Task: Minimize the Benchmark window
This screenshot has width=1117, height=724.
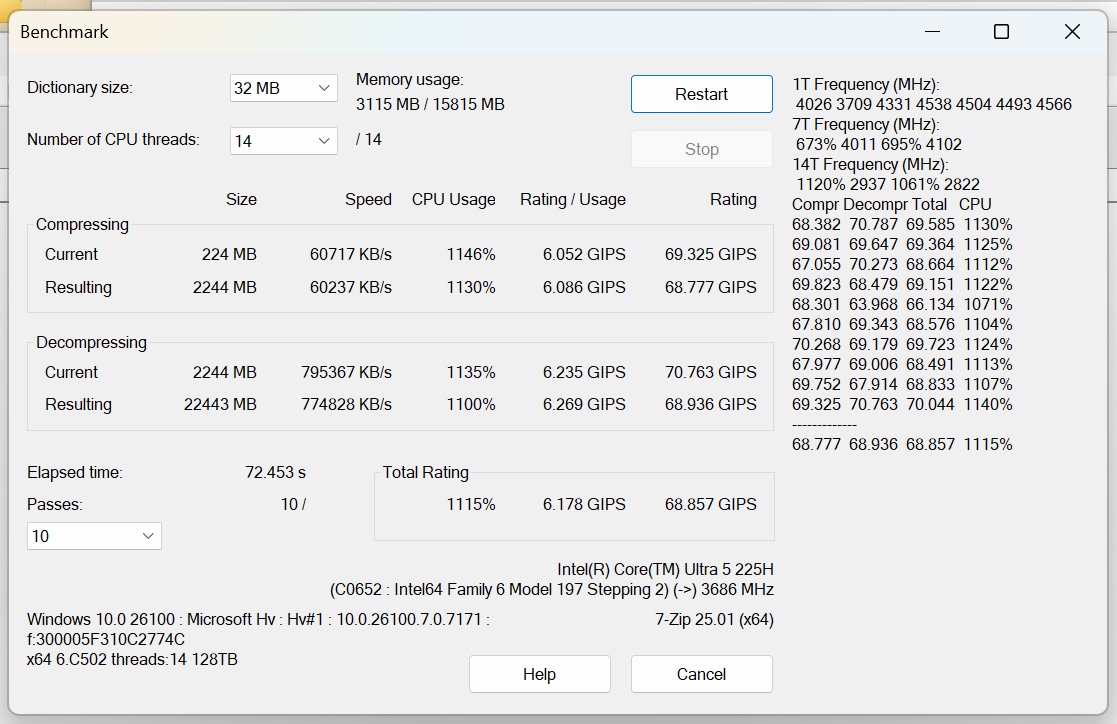Action: [932, 32]
